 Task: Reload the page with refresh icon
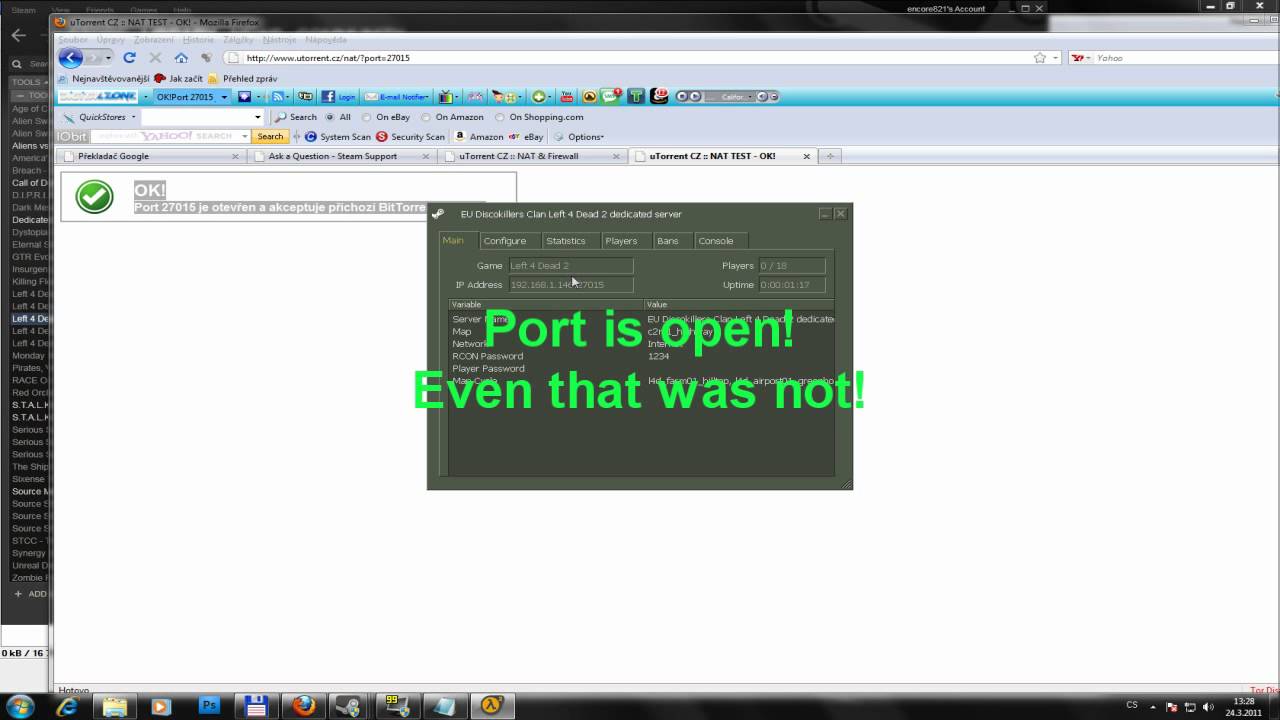[129, 58]
